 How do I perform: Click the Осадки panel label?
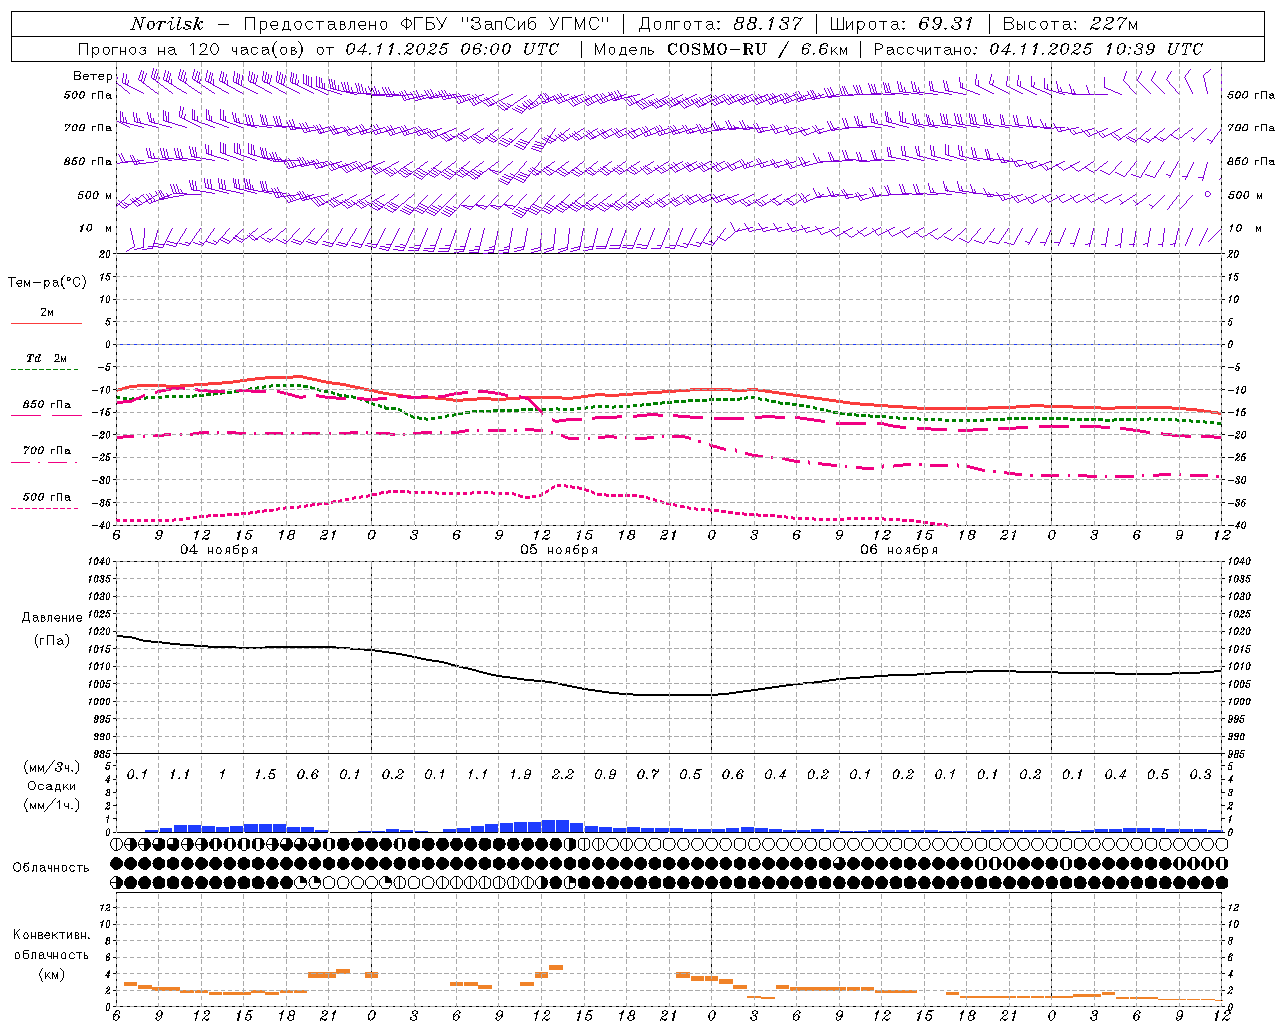pos(51,787)
